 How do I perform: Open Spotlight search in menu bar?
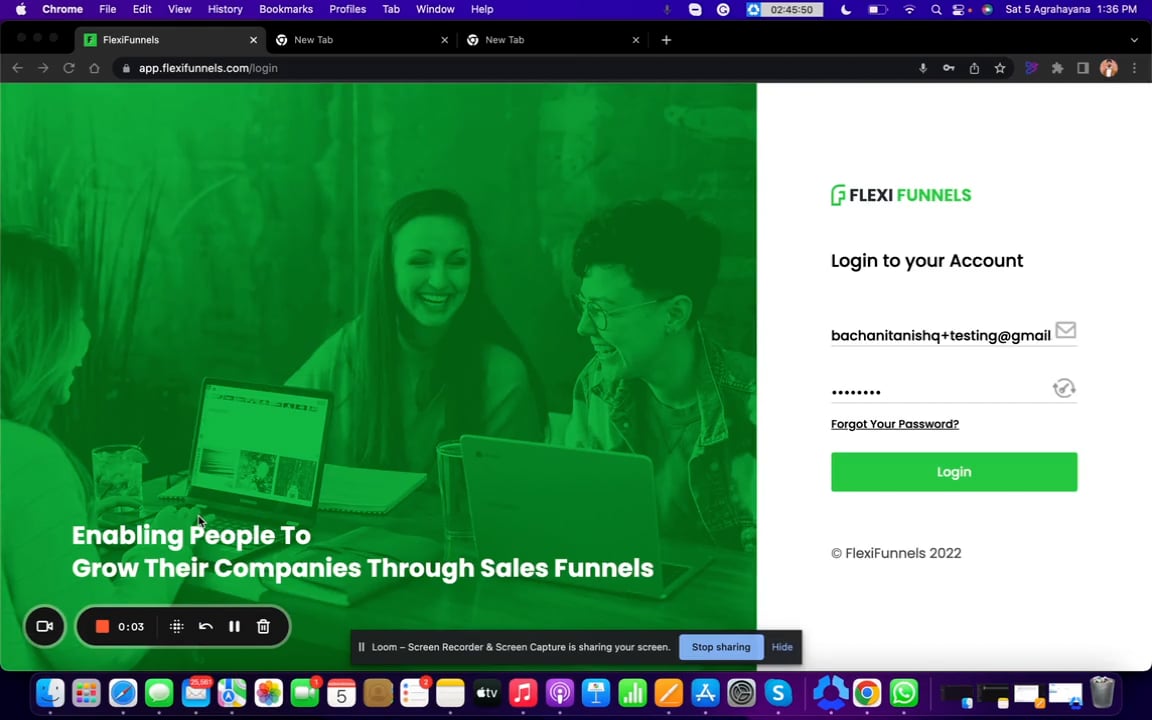[x=935, y=10]
